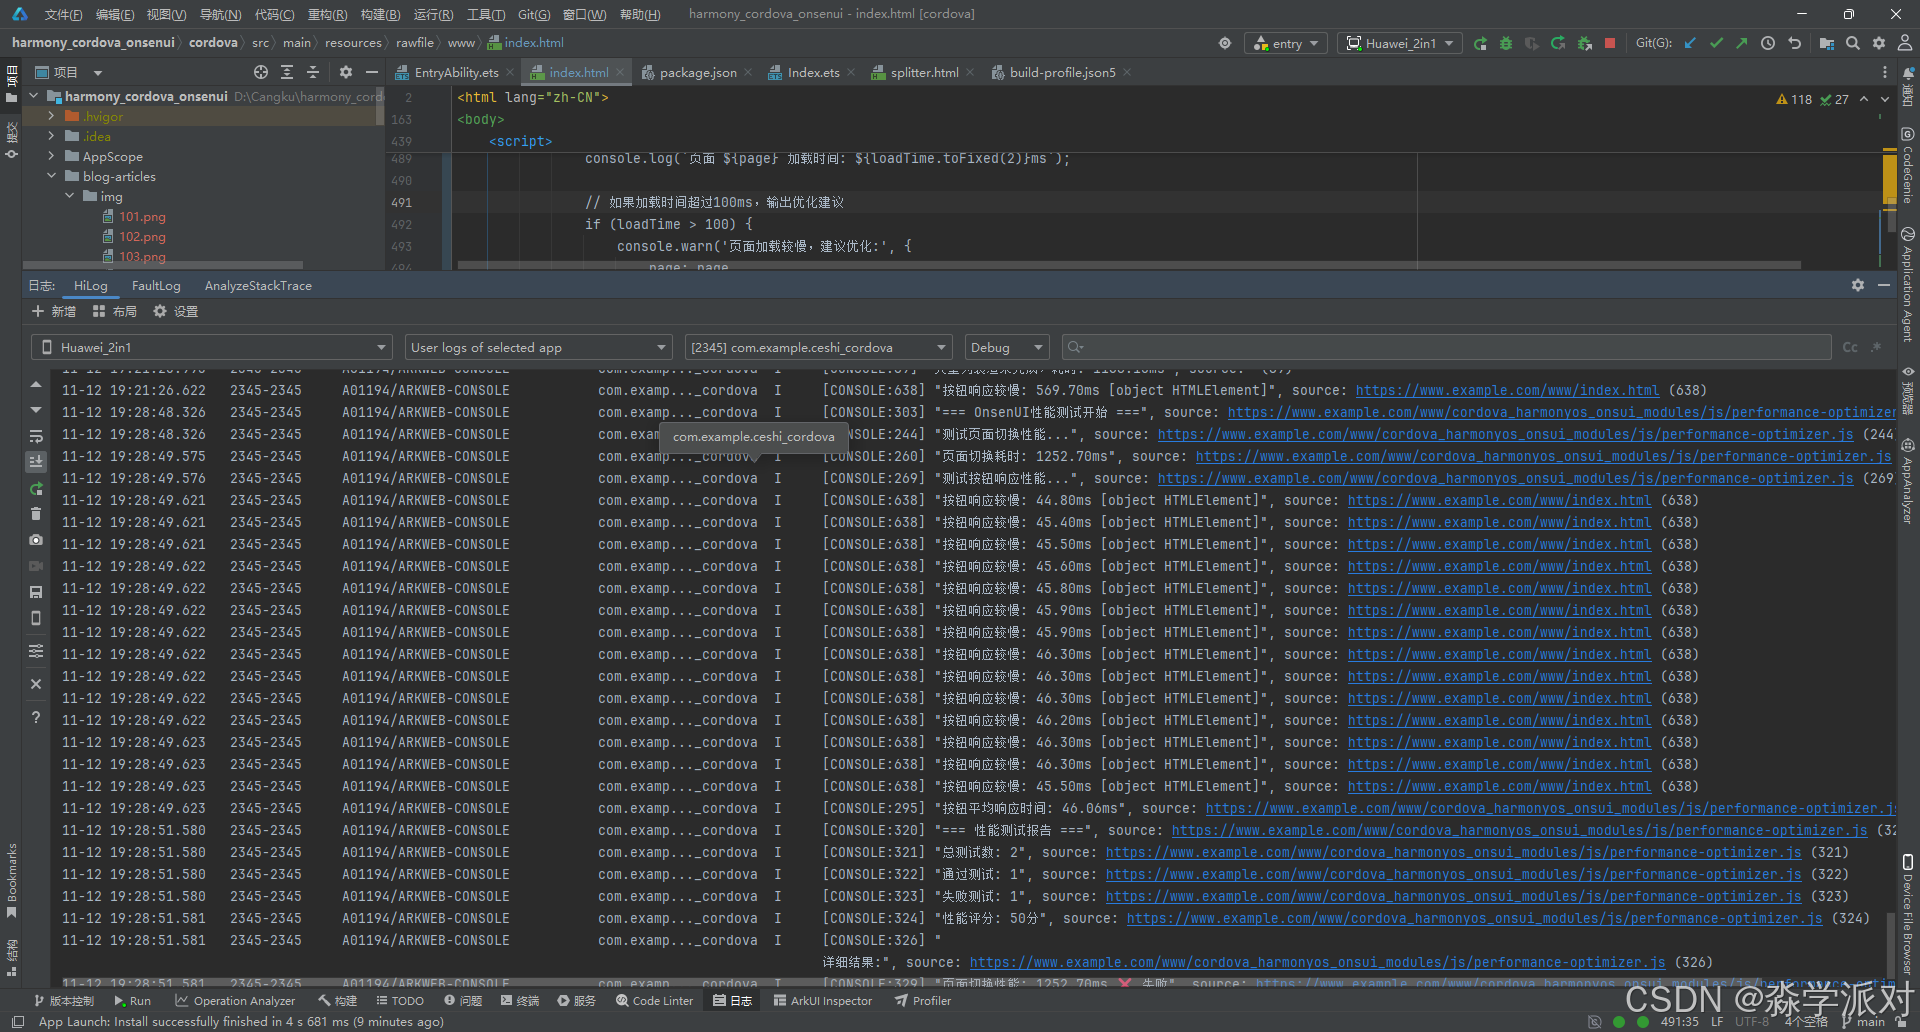Roll back changes with the undo arrow
This screenshot has height=1032, width=1920.
click(x=1794, y=43)
